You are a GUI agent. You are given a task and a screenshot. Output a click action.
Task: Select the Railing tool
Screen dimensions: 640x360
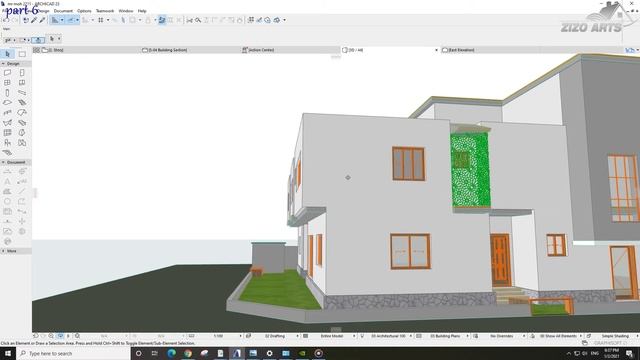[7, 113]
